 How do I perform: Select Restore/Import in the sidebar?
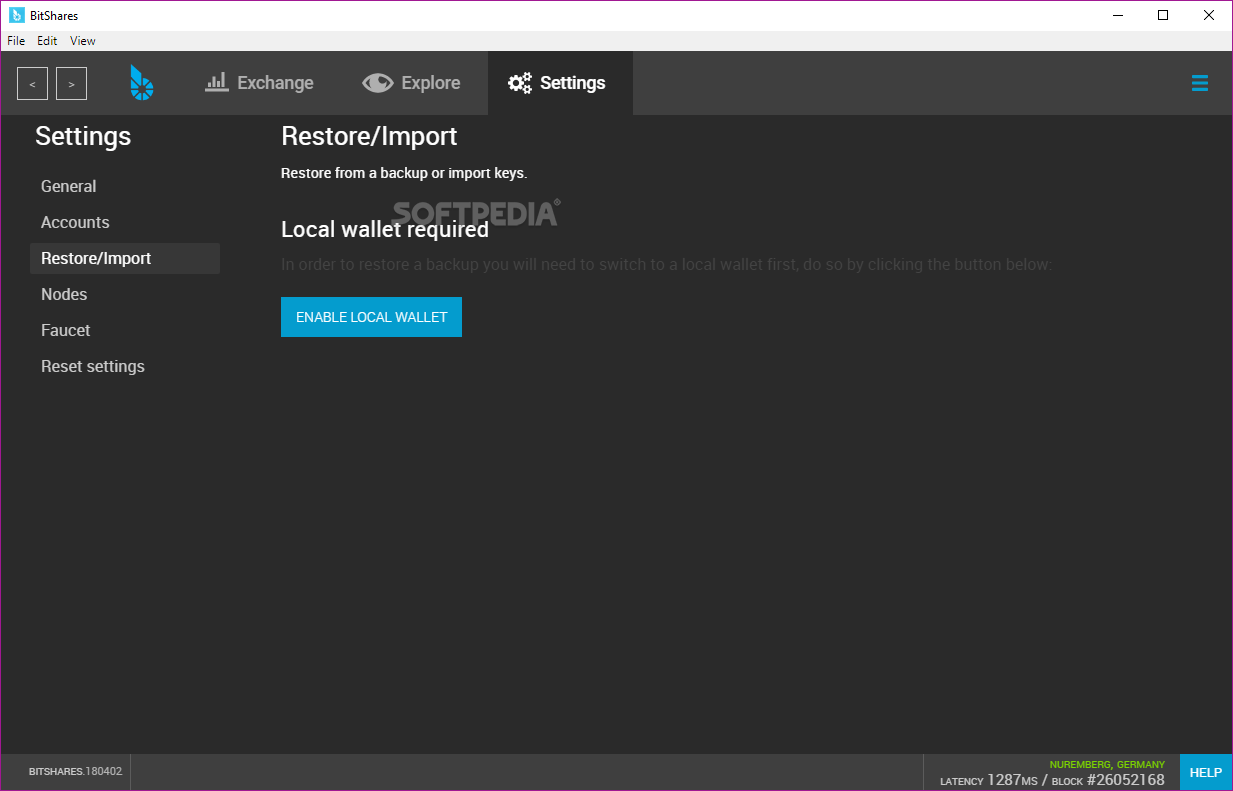[125, 258]
